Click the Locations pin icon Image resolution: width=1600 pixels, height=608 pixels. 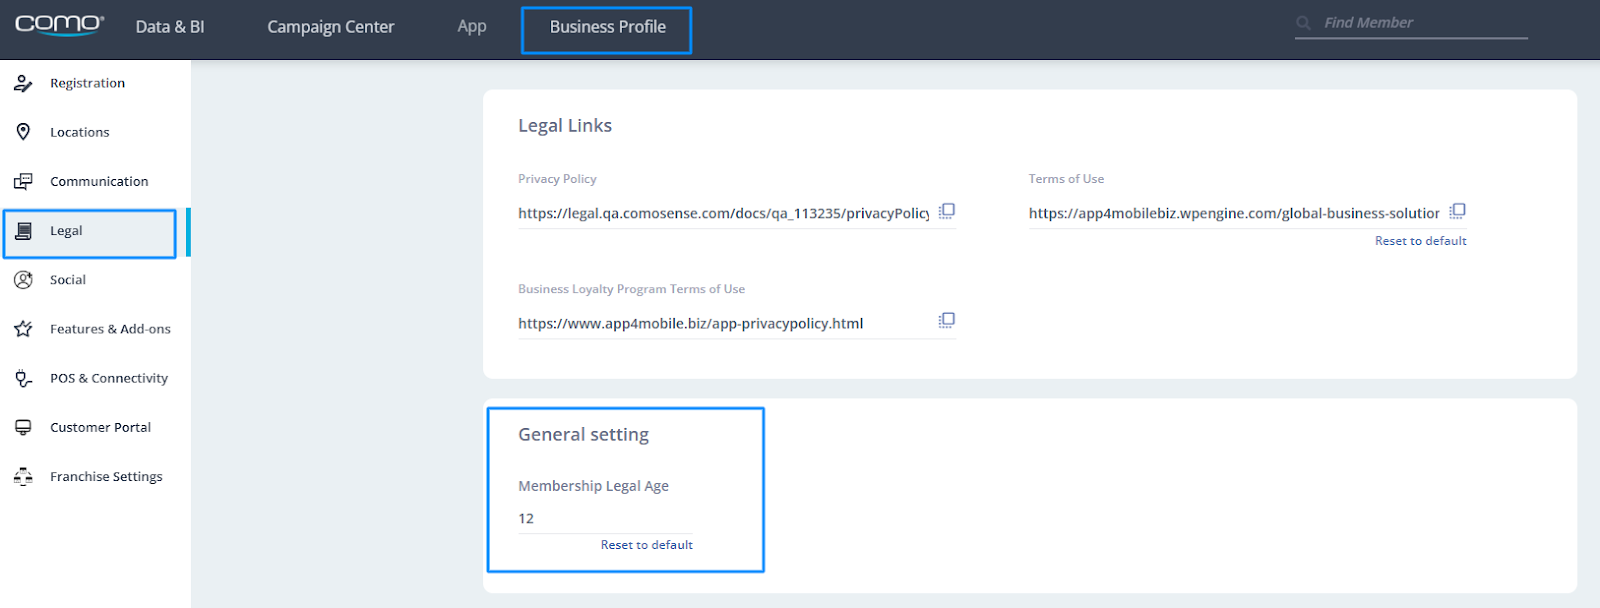(x=23, y=132)
